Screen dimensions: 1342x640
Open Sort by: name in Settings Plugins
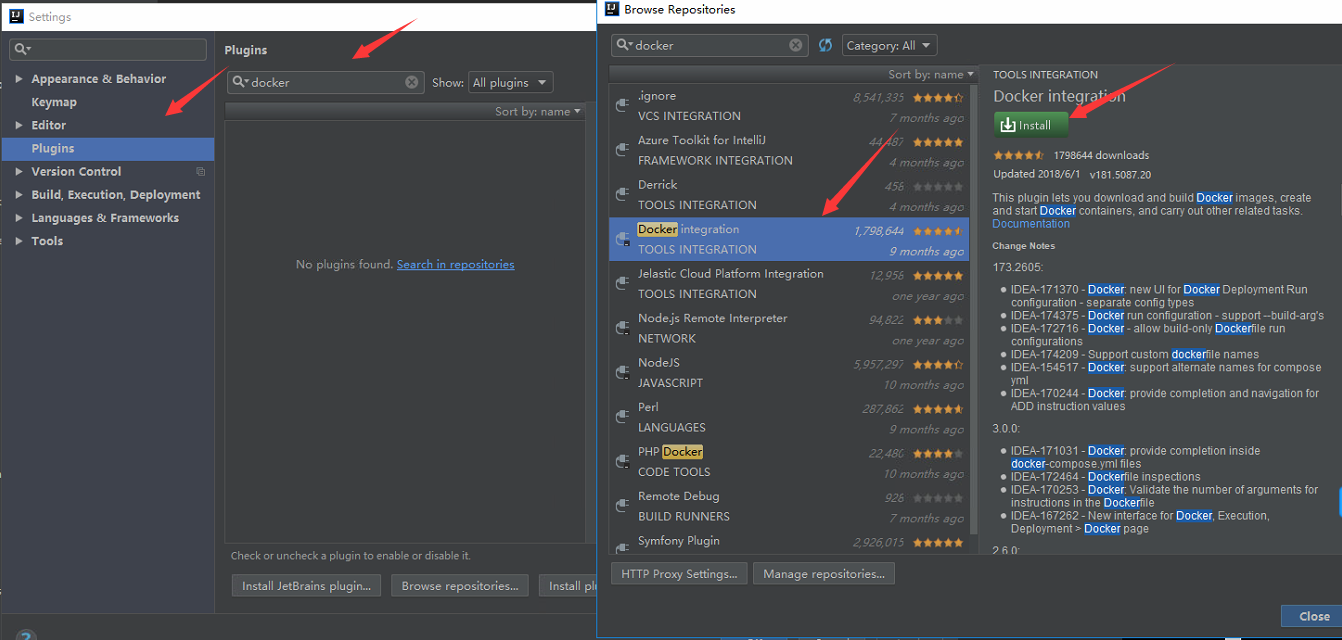[538, 111]
